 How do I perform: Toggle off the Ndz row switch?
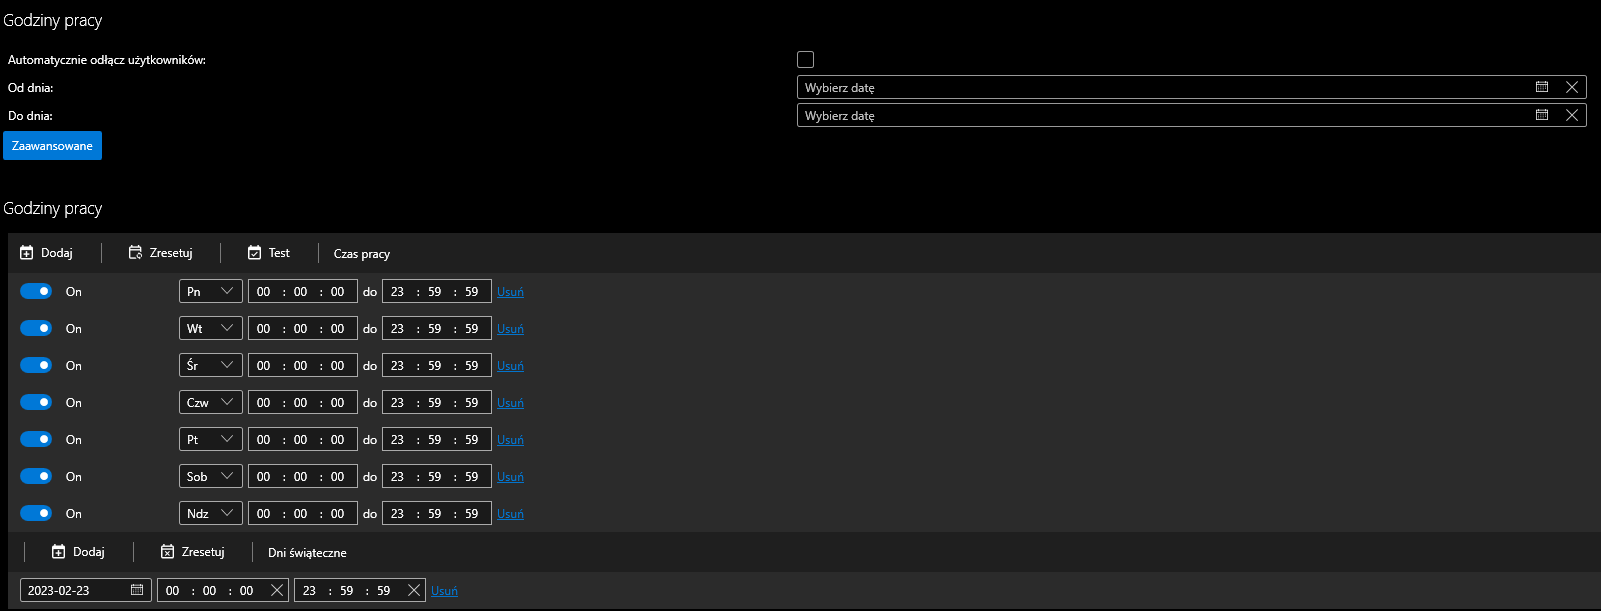coord(36,513)
